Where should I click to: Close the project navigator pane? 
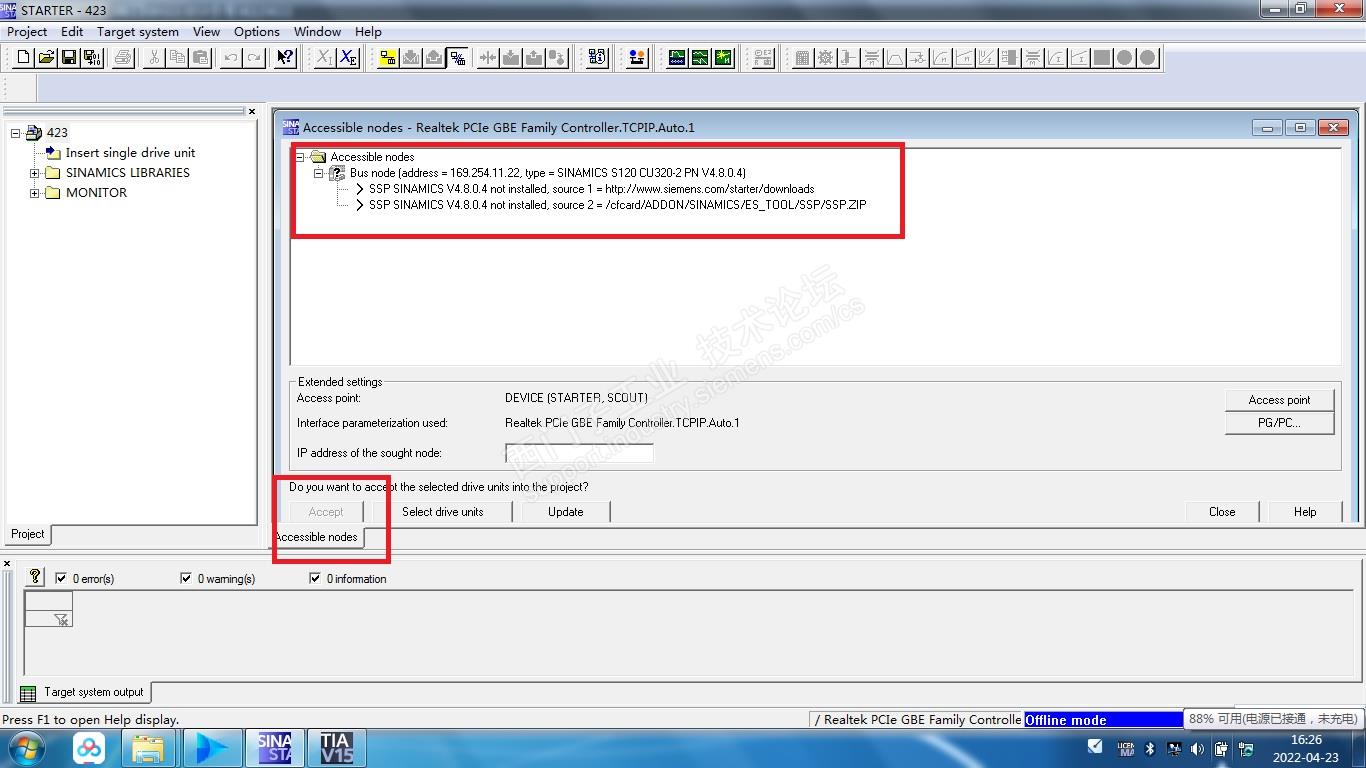pos(252,112)
